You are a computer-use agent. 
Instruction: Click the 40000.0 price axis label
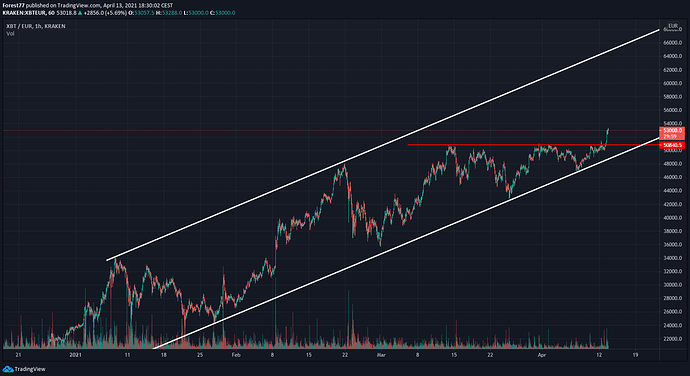[x=672, y=217]
